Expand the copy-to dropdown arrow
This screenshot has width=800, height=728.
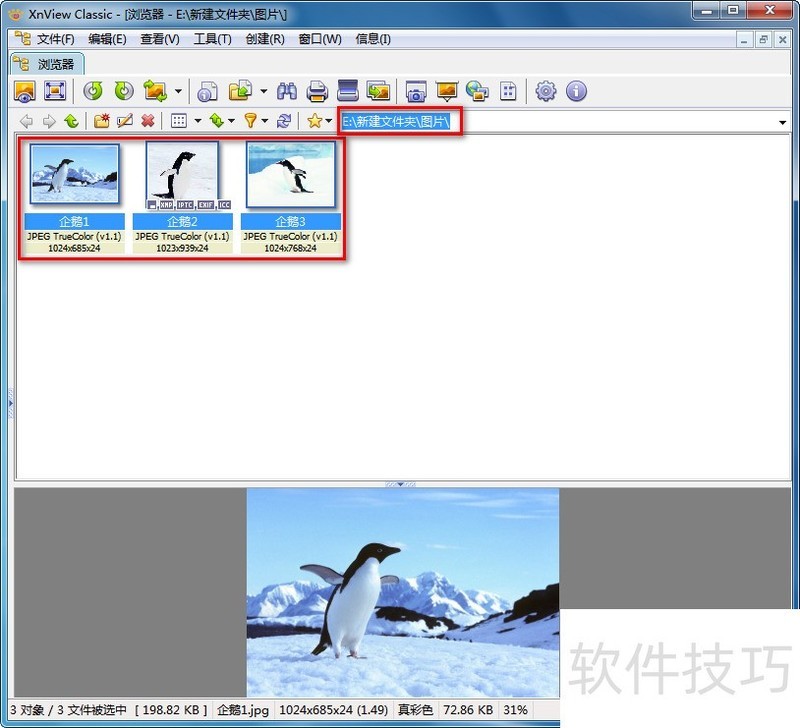tap(263, 92)
